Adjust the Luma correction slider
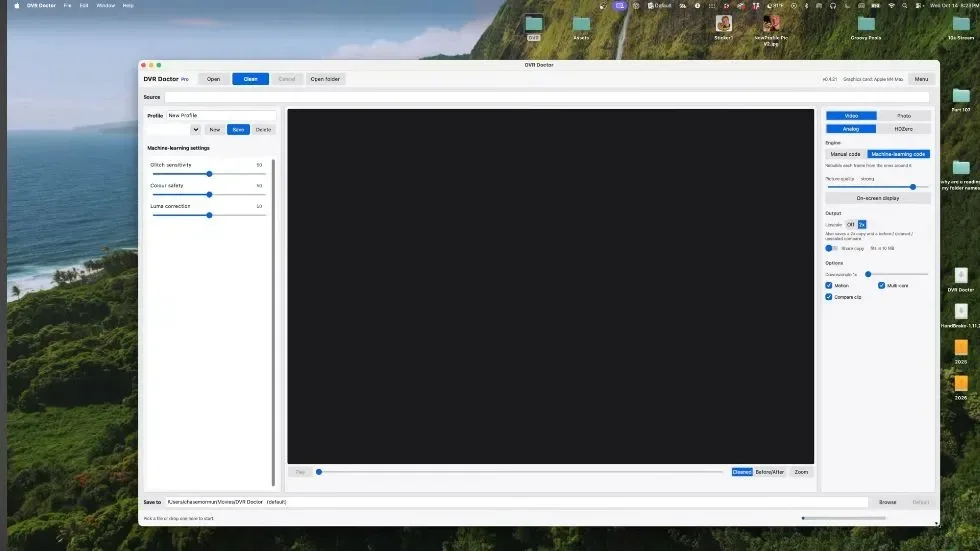The image size is (980, 551). [x=209, y=216]
